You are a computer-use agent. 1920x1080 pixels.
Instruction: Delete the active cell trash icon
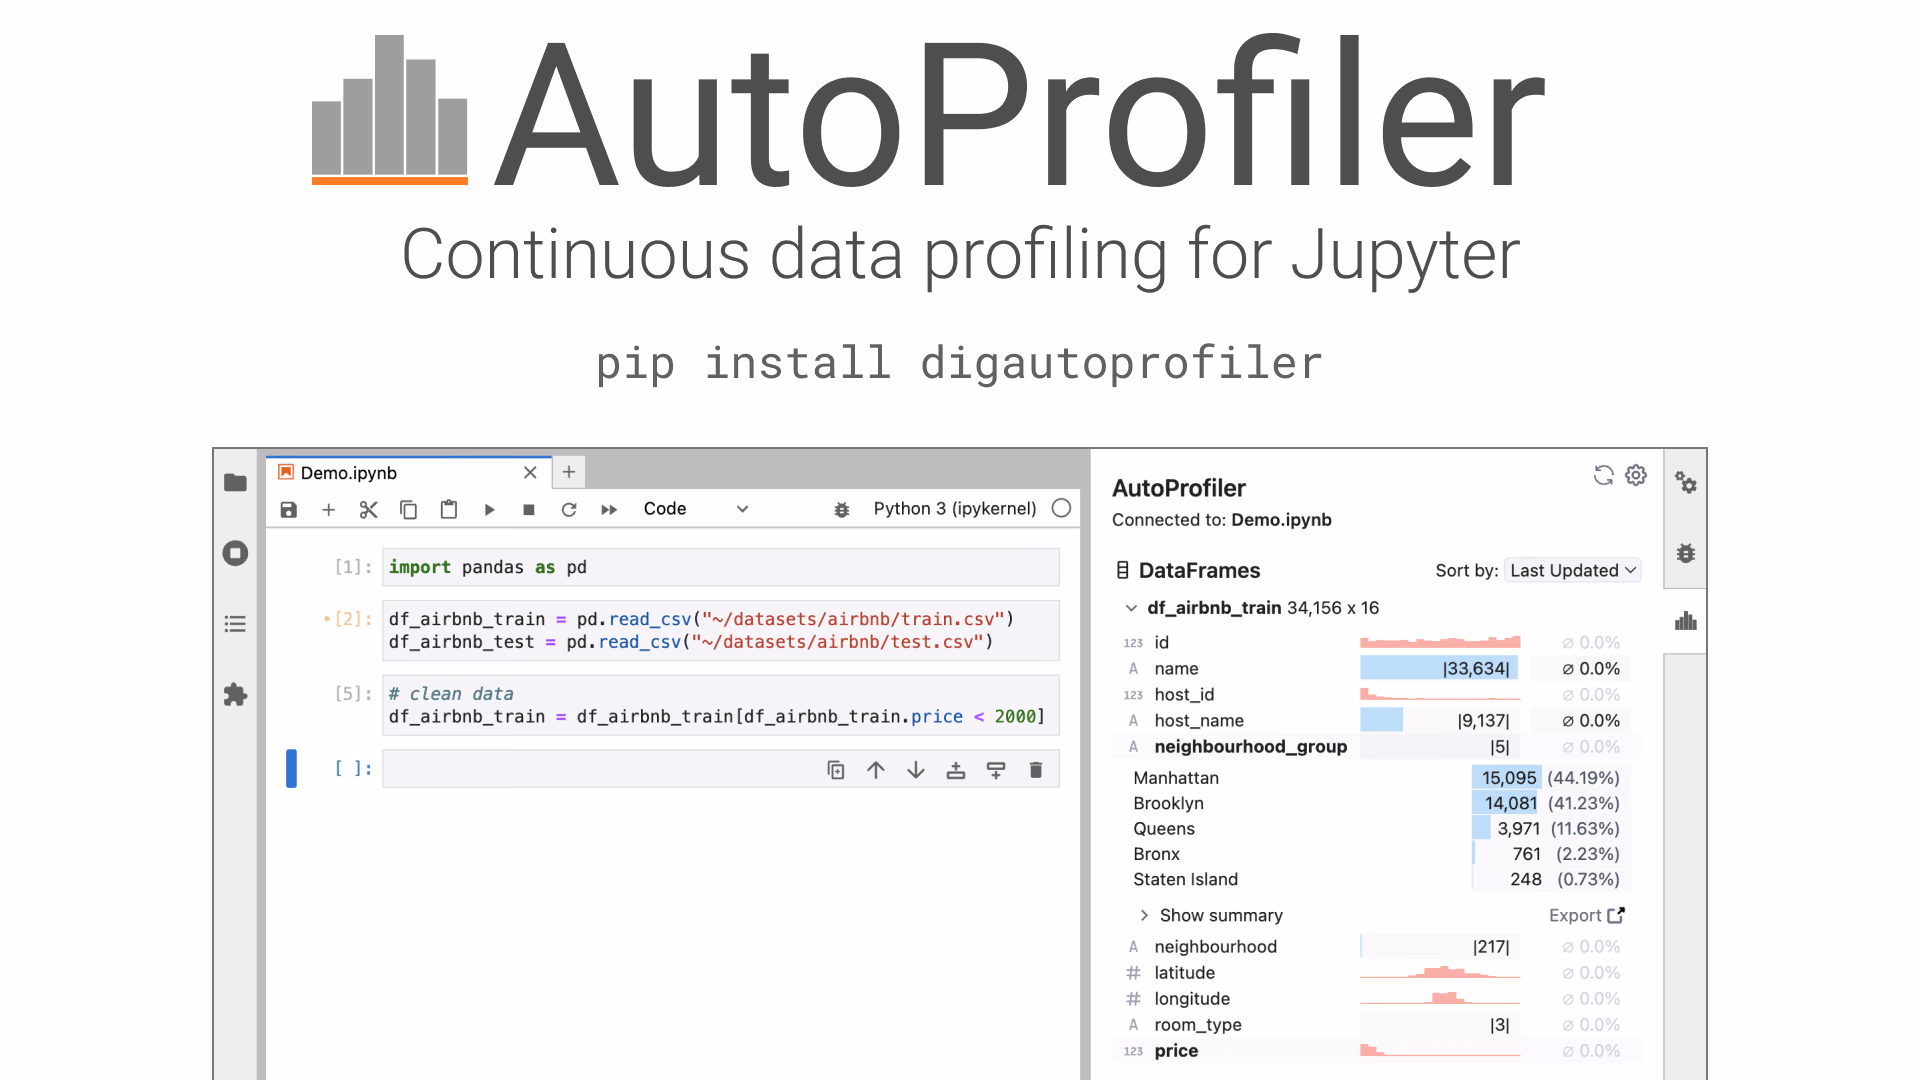(x=1036, y=769)
